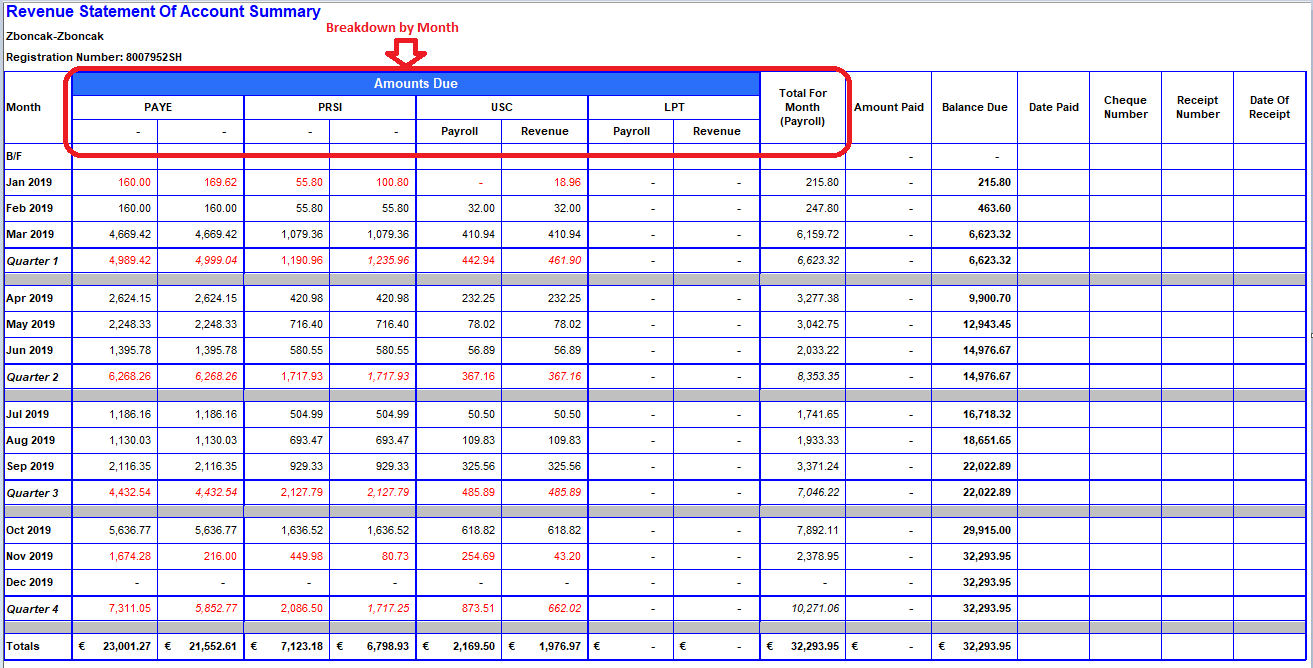
Task: Click the 'Quarter 2' row label
Action: pos(32,376)
